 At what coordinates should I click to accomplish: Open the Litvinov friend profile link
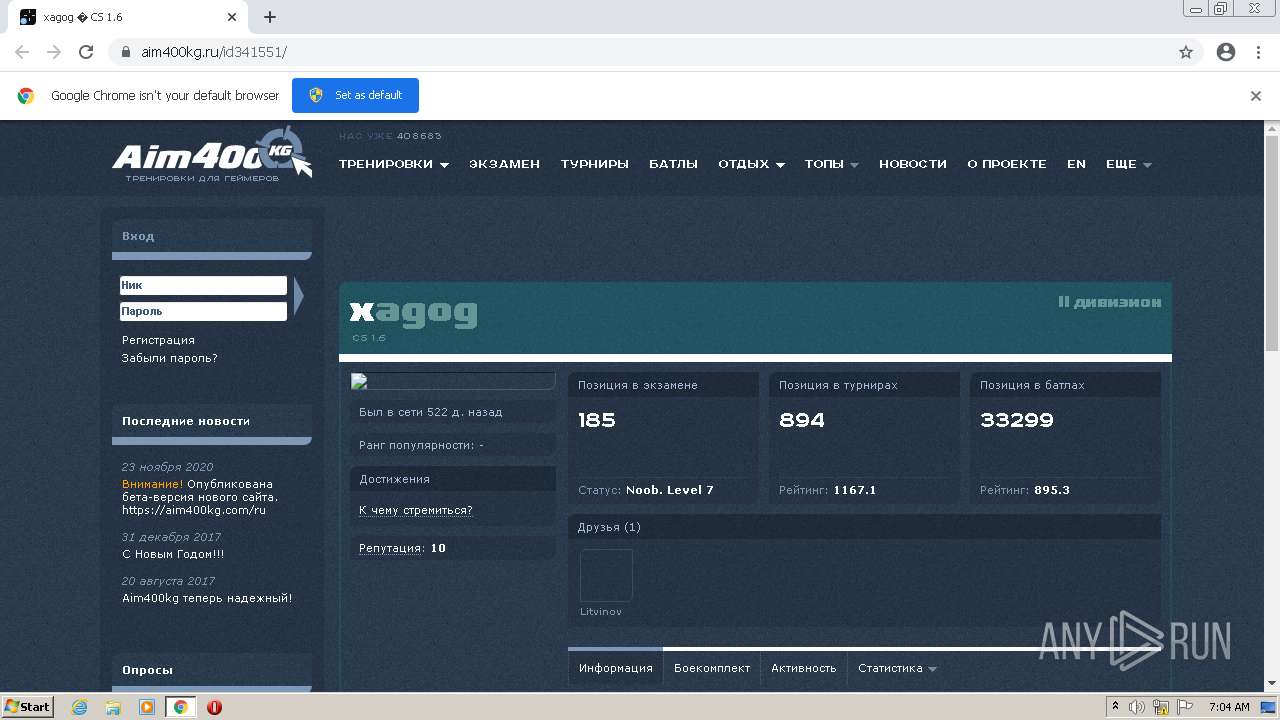tap(601, 611)
